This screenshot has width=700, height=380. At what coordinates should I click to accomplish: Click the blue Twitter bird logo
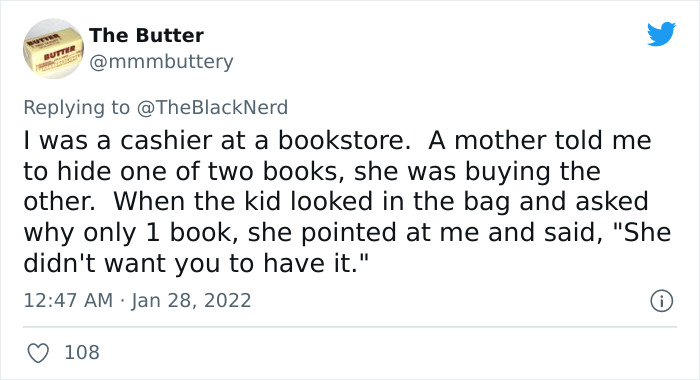tap(661, 34)
